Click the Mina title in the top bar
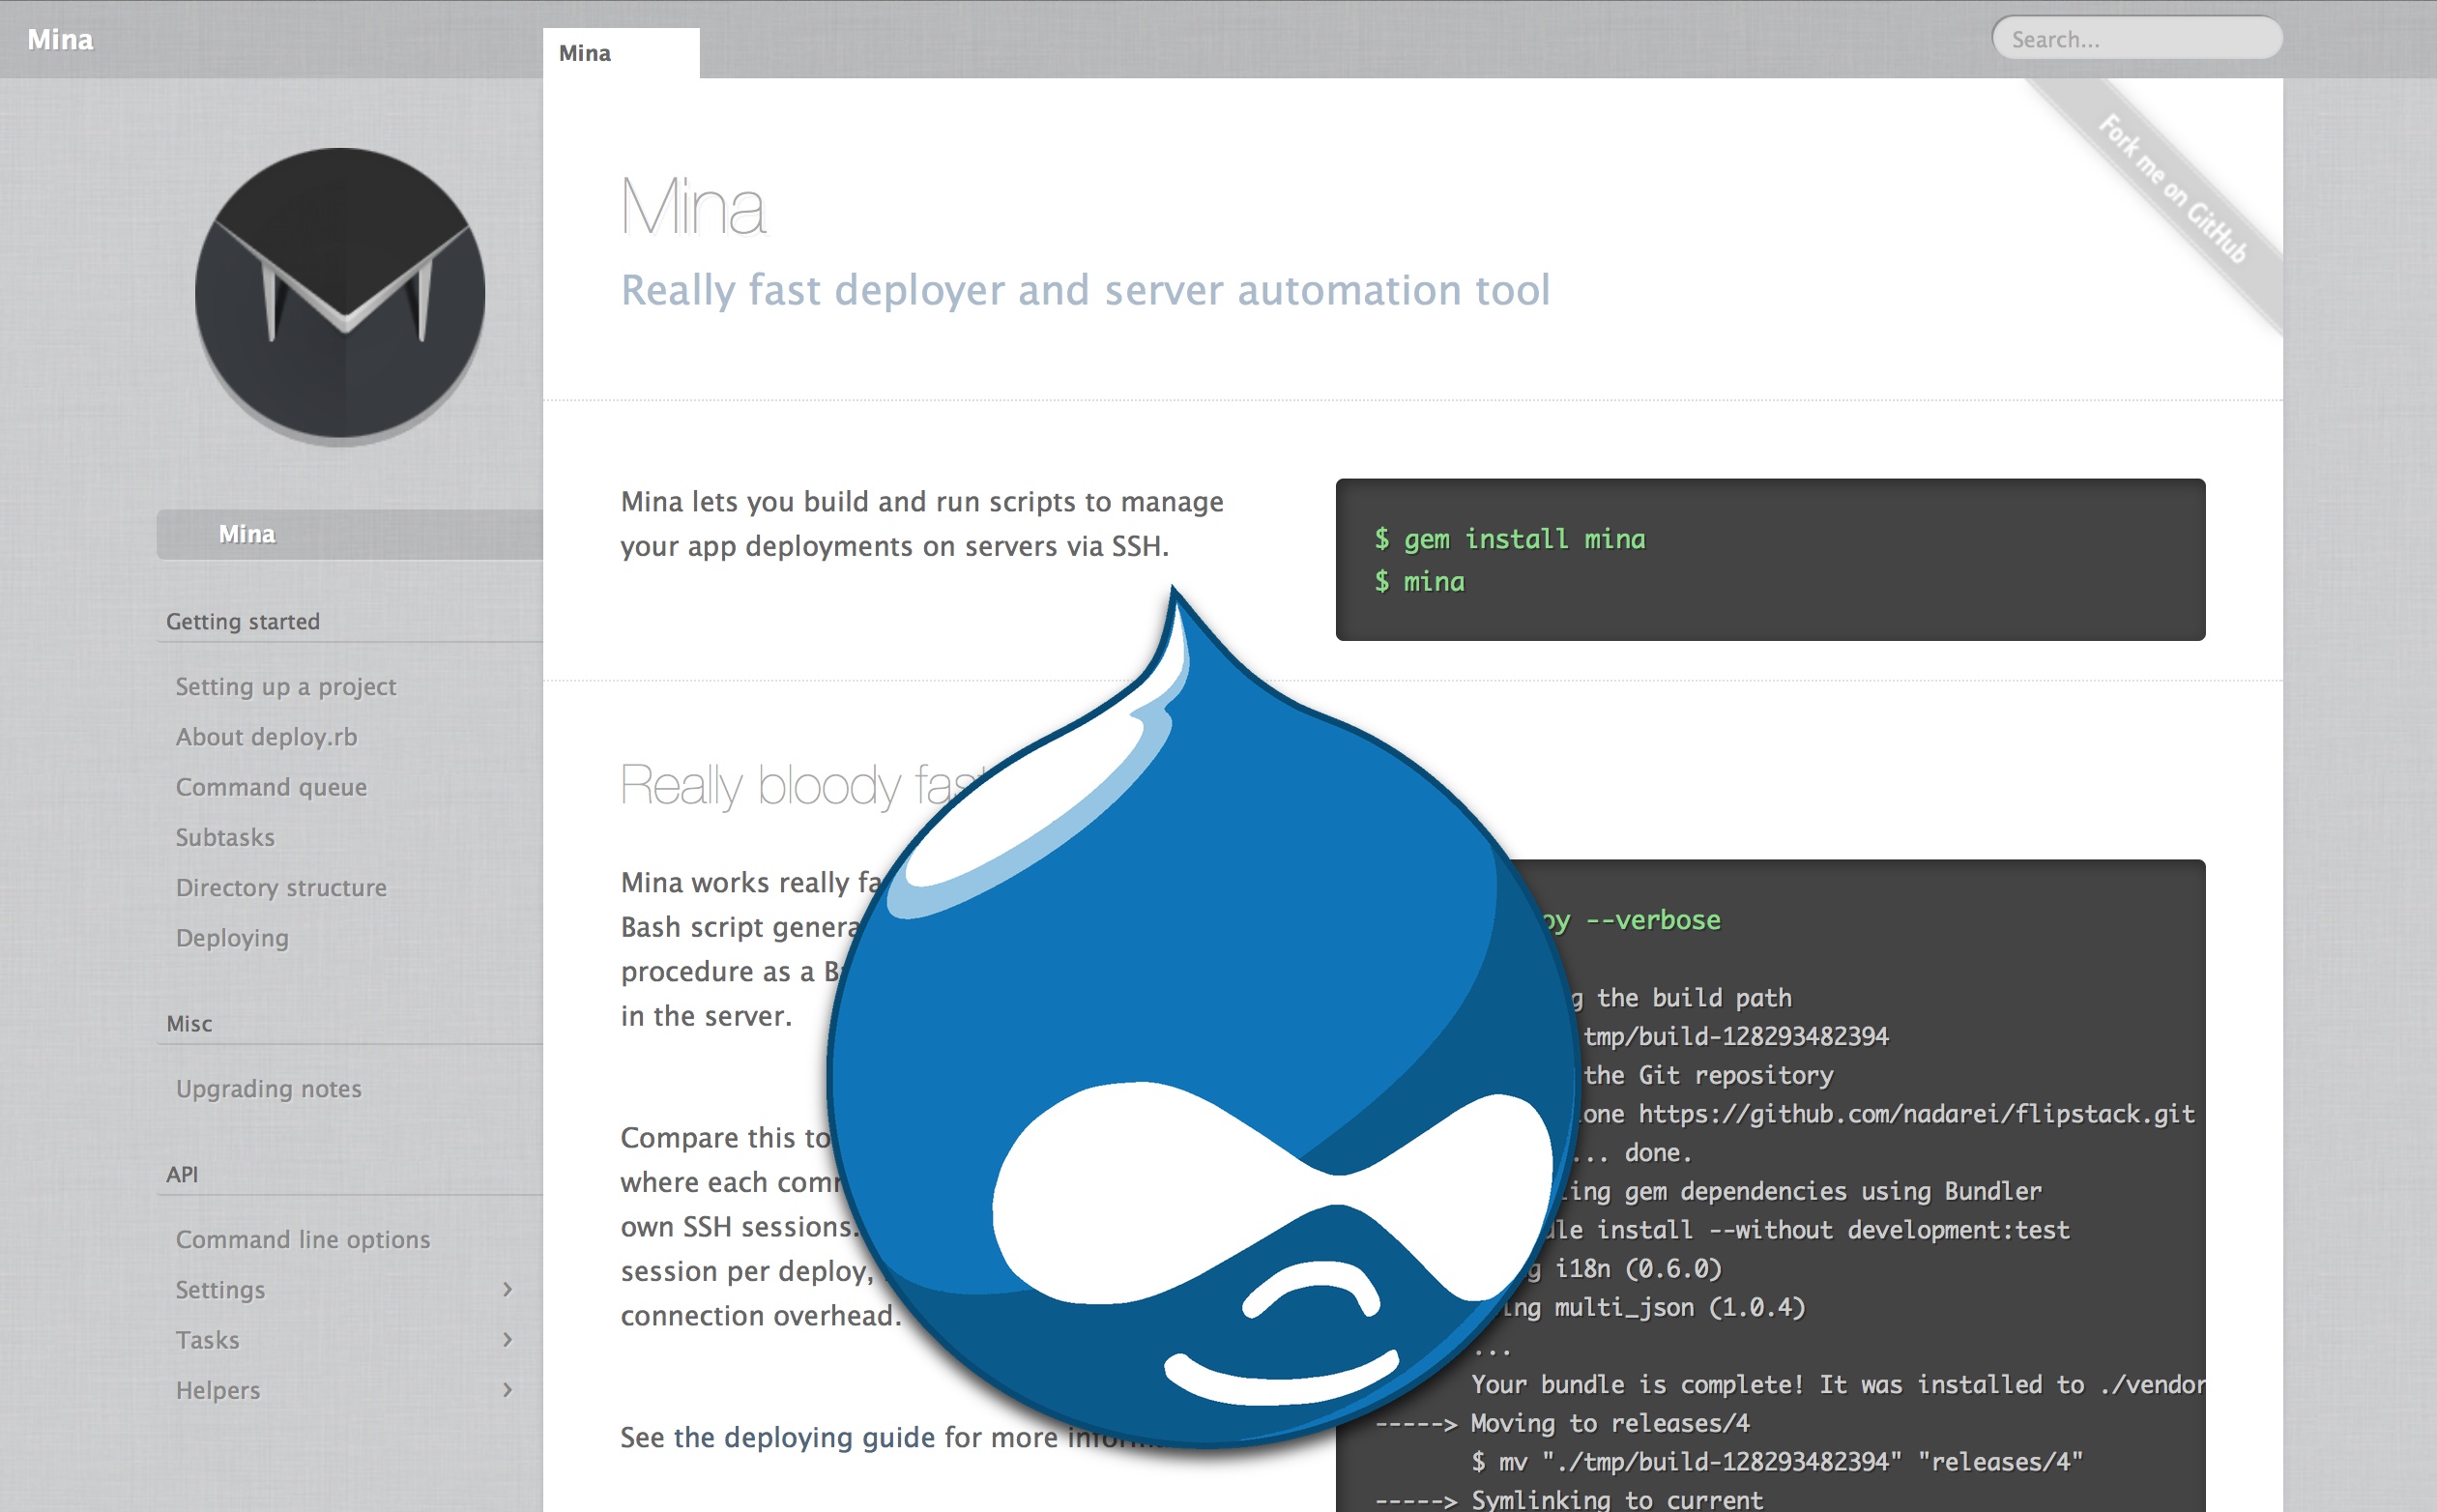The width and height of the screenshot is (2437, 1512). click(x=60, y=39)
